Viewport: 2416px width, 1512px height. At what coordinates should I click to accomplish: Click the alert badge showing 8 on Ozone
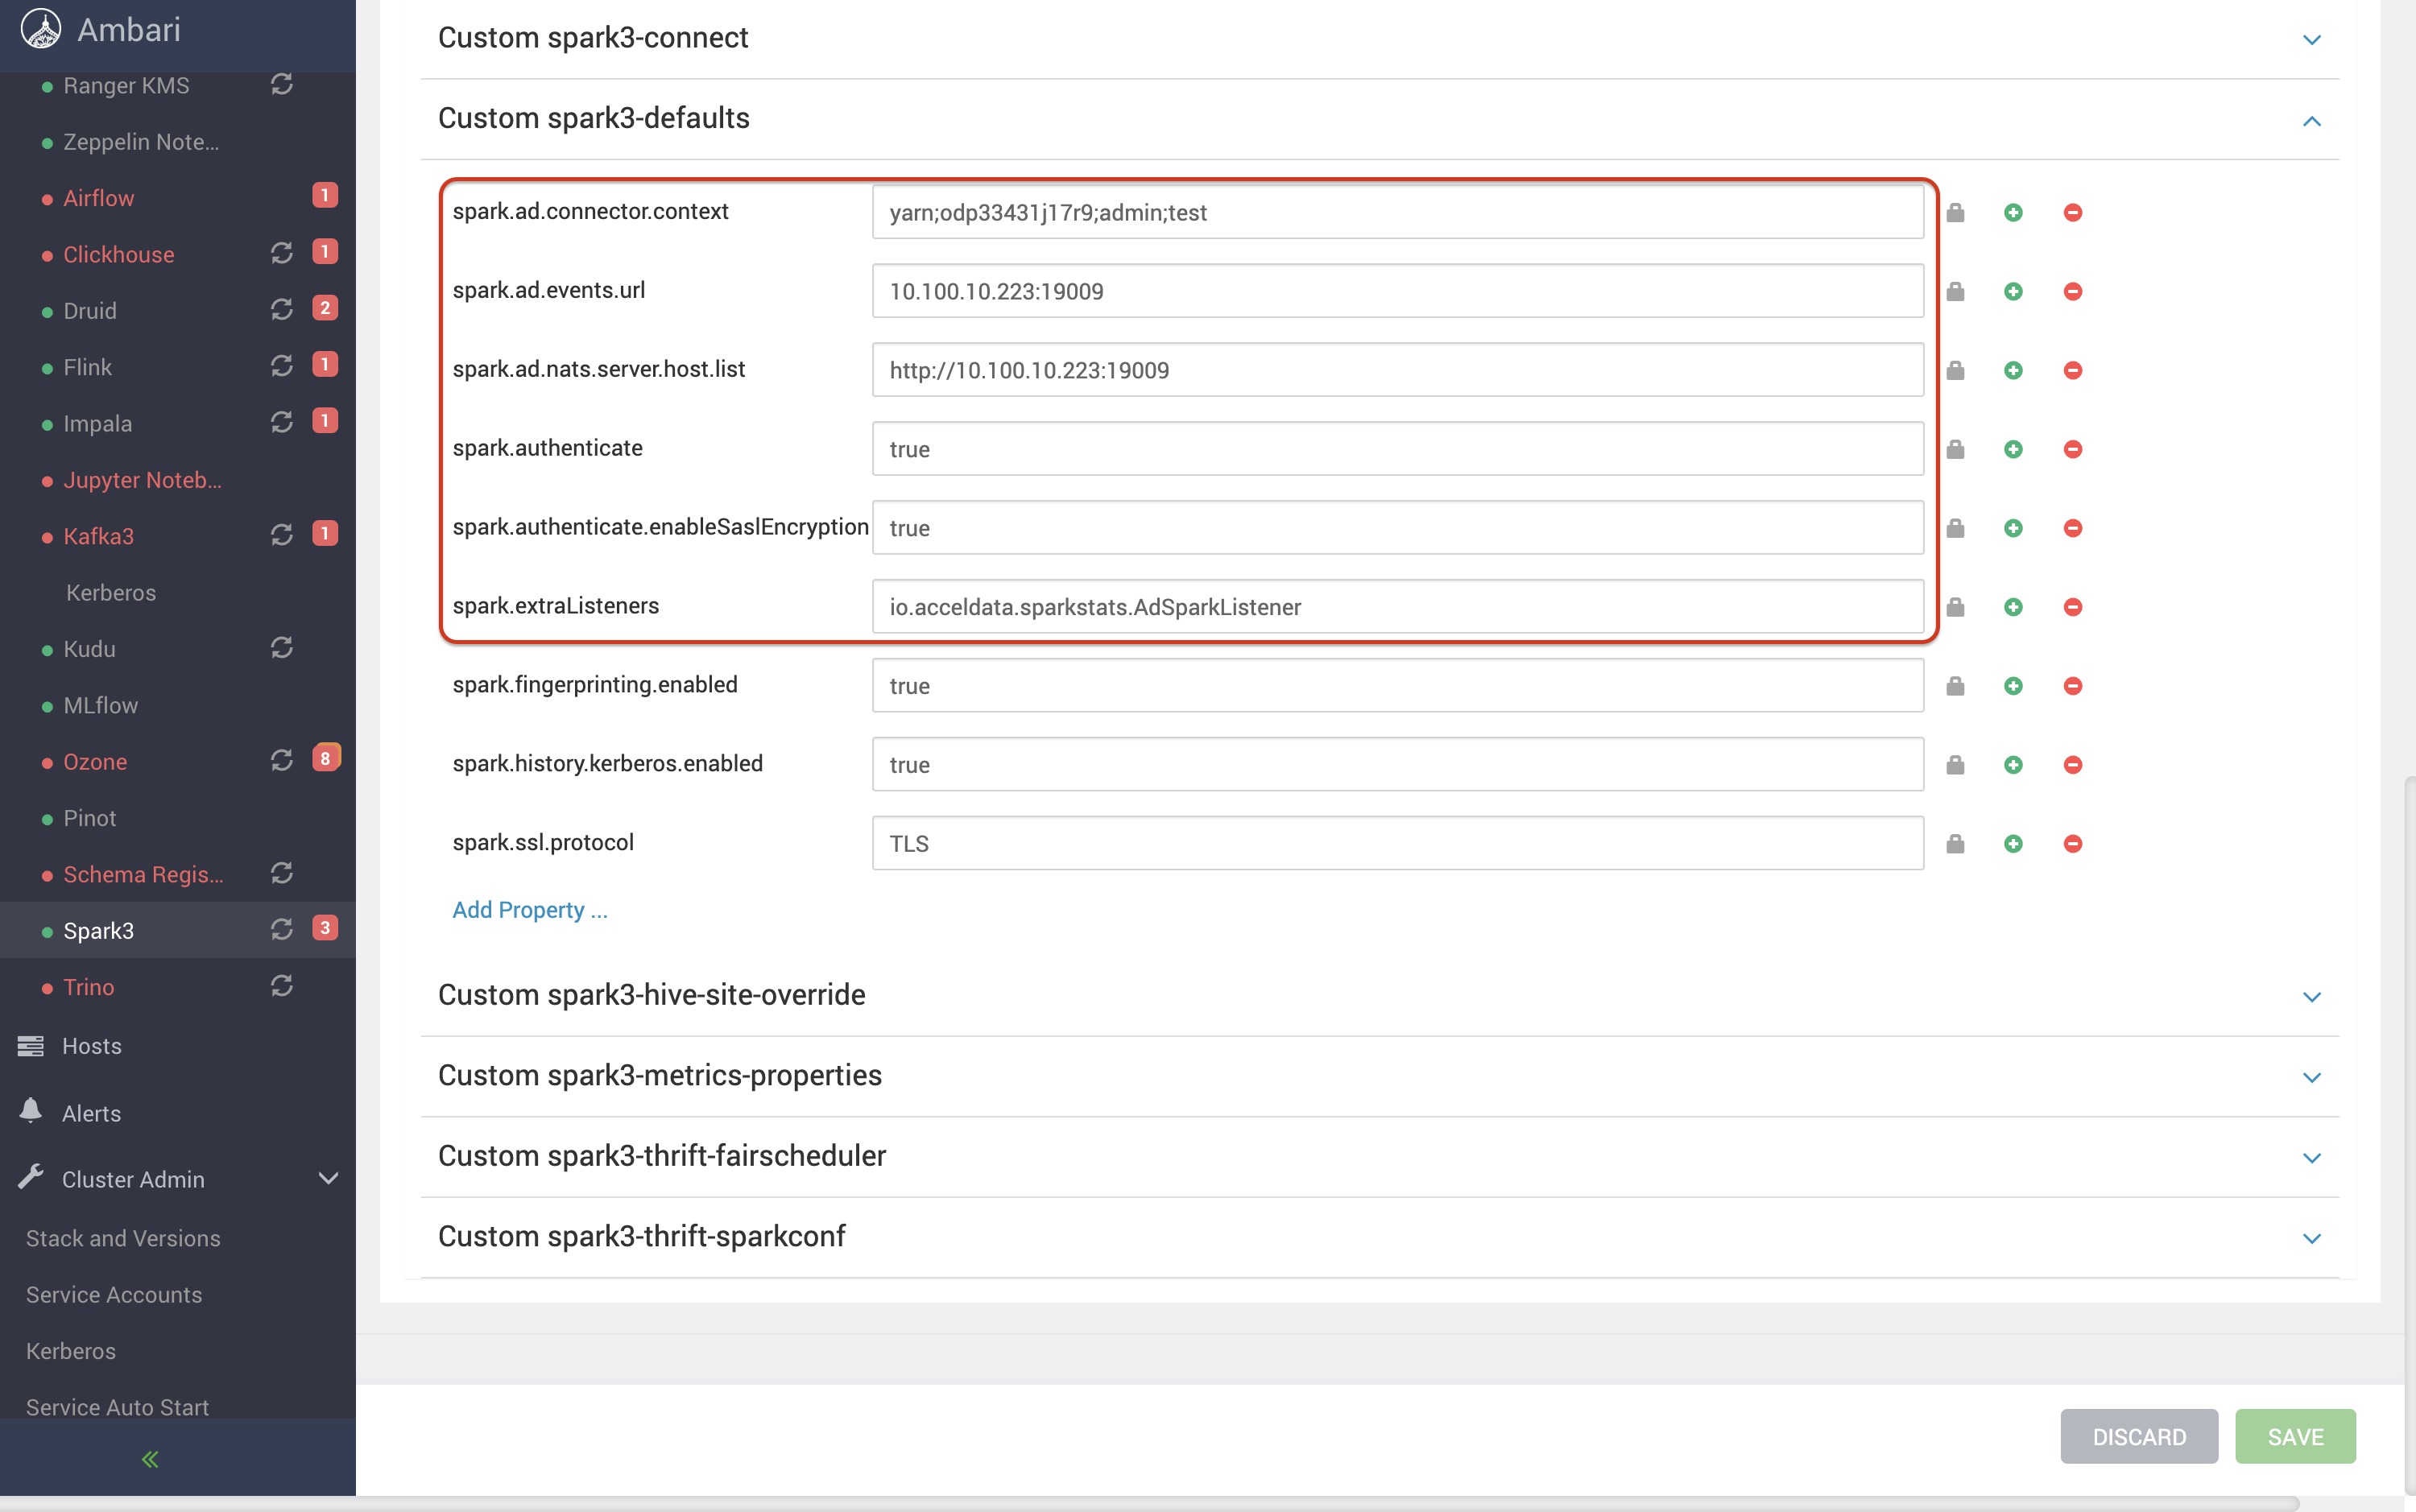(325, 758)
